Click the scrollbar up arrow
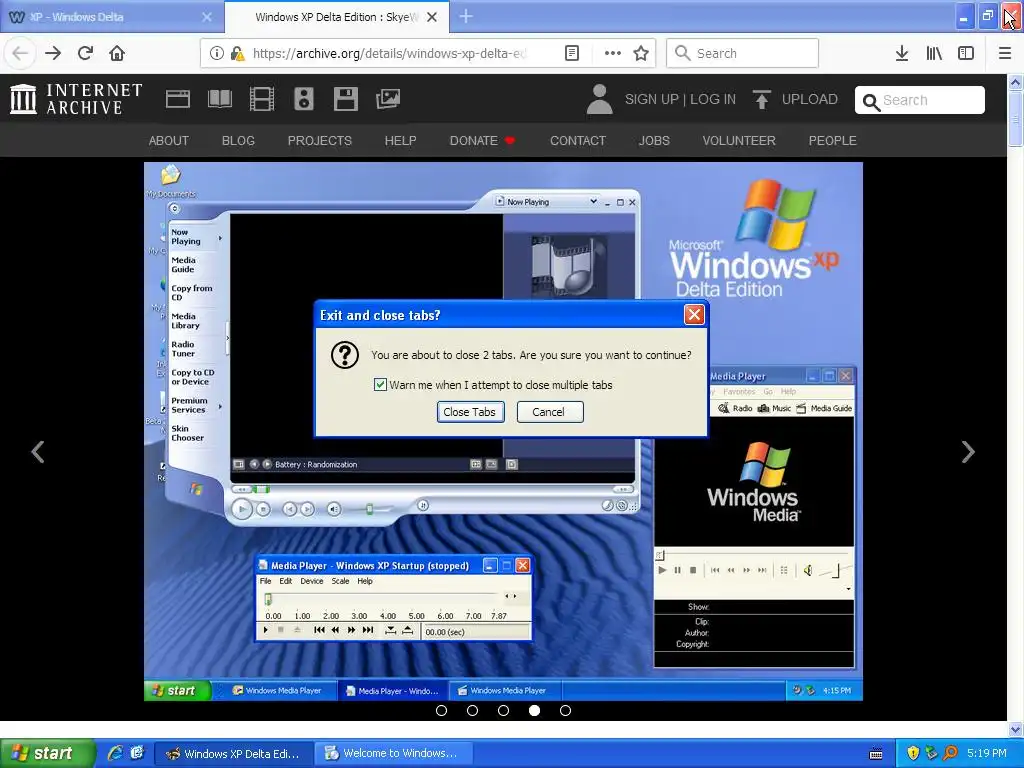This screenshot has height=768, width=1024. click(1015, 82)
